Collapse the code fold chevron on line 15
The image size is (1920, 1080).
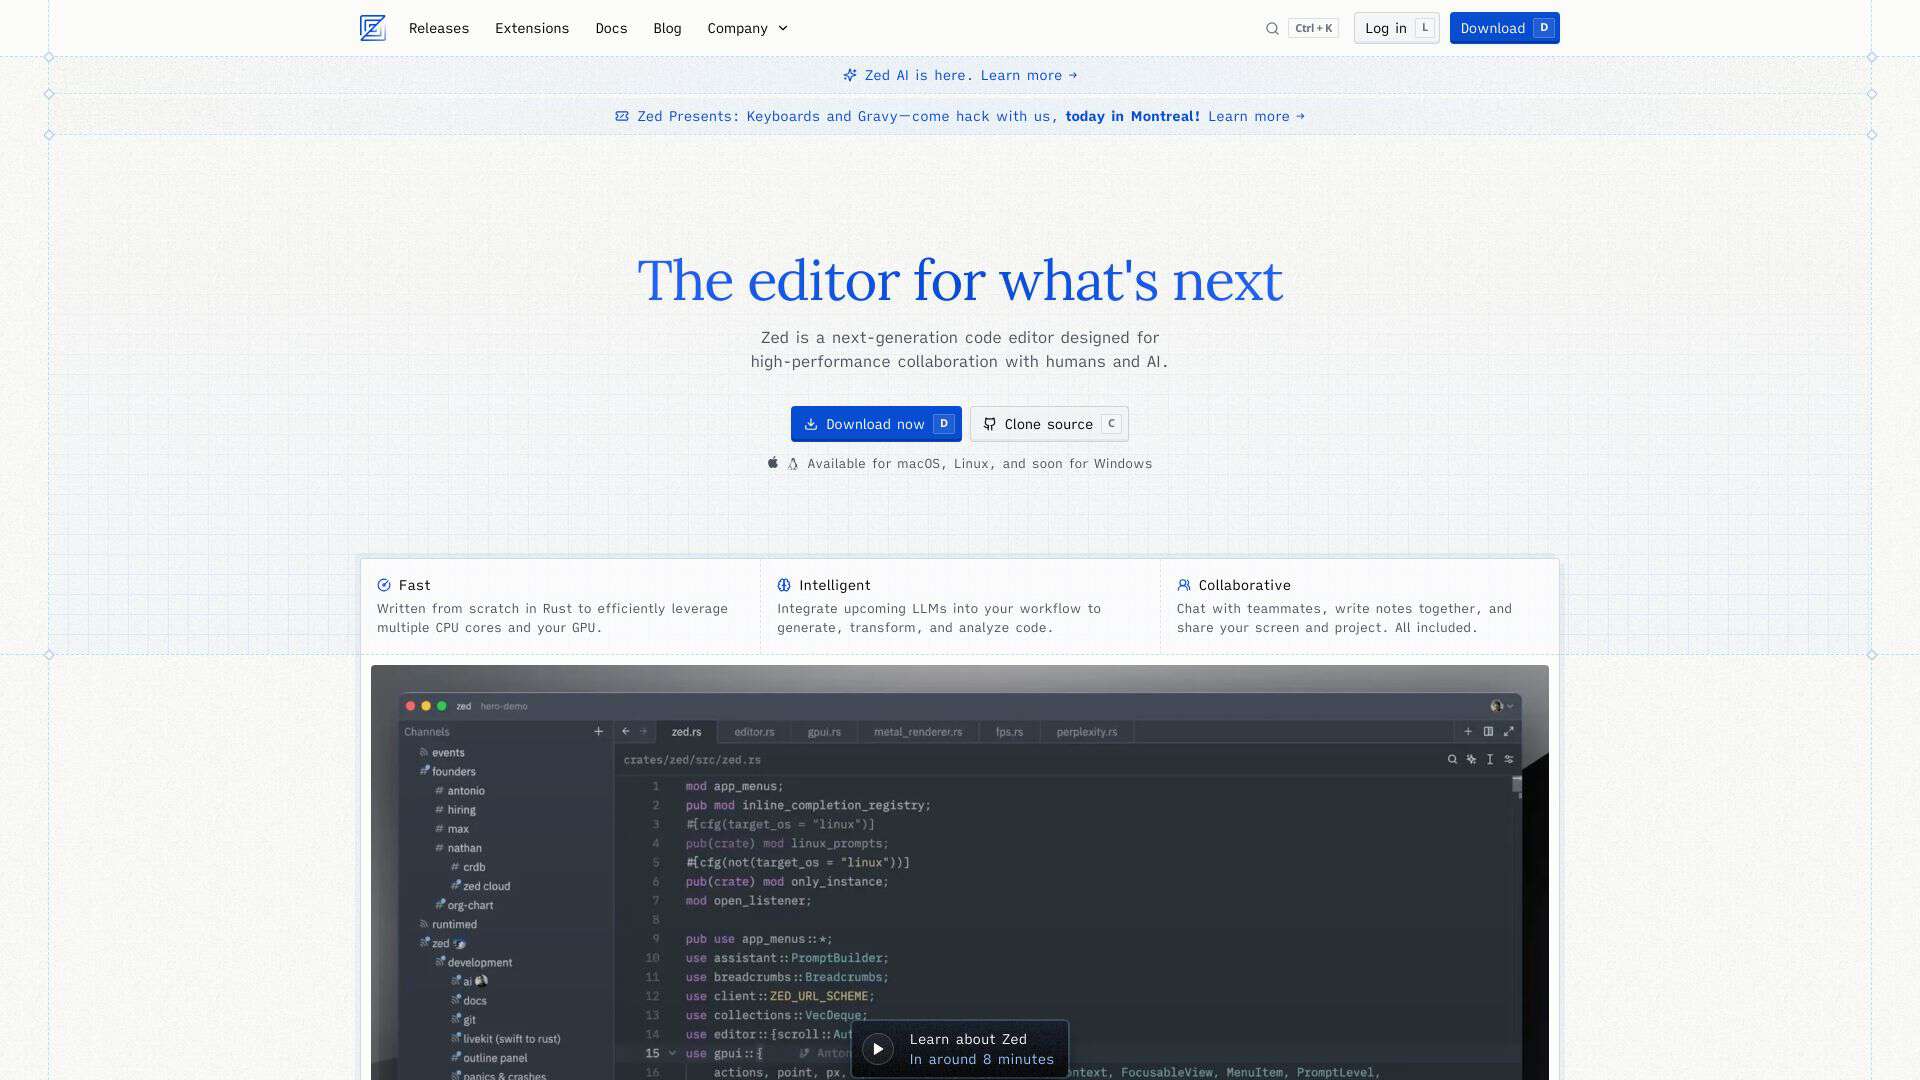click(672, 1053)
